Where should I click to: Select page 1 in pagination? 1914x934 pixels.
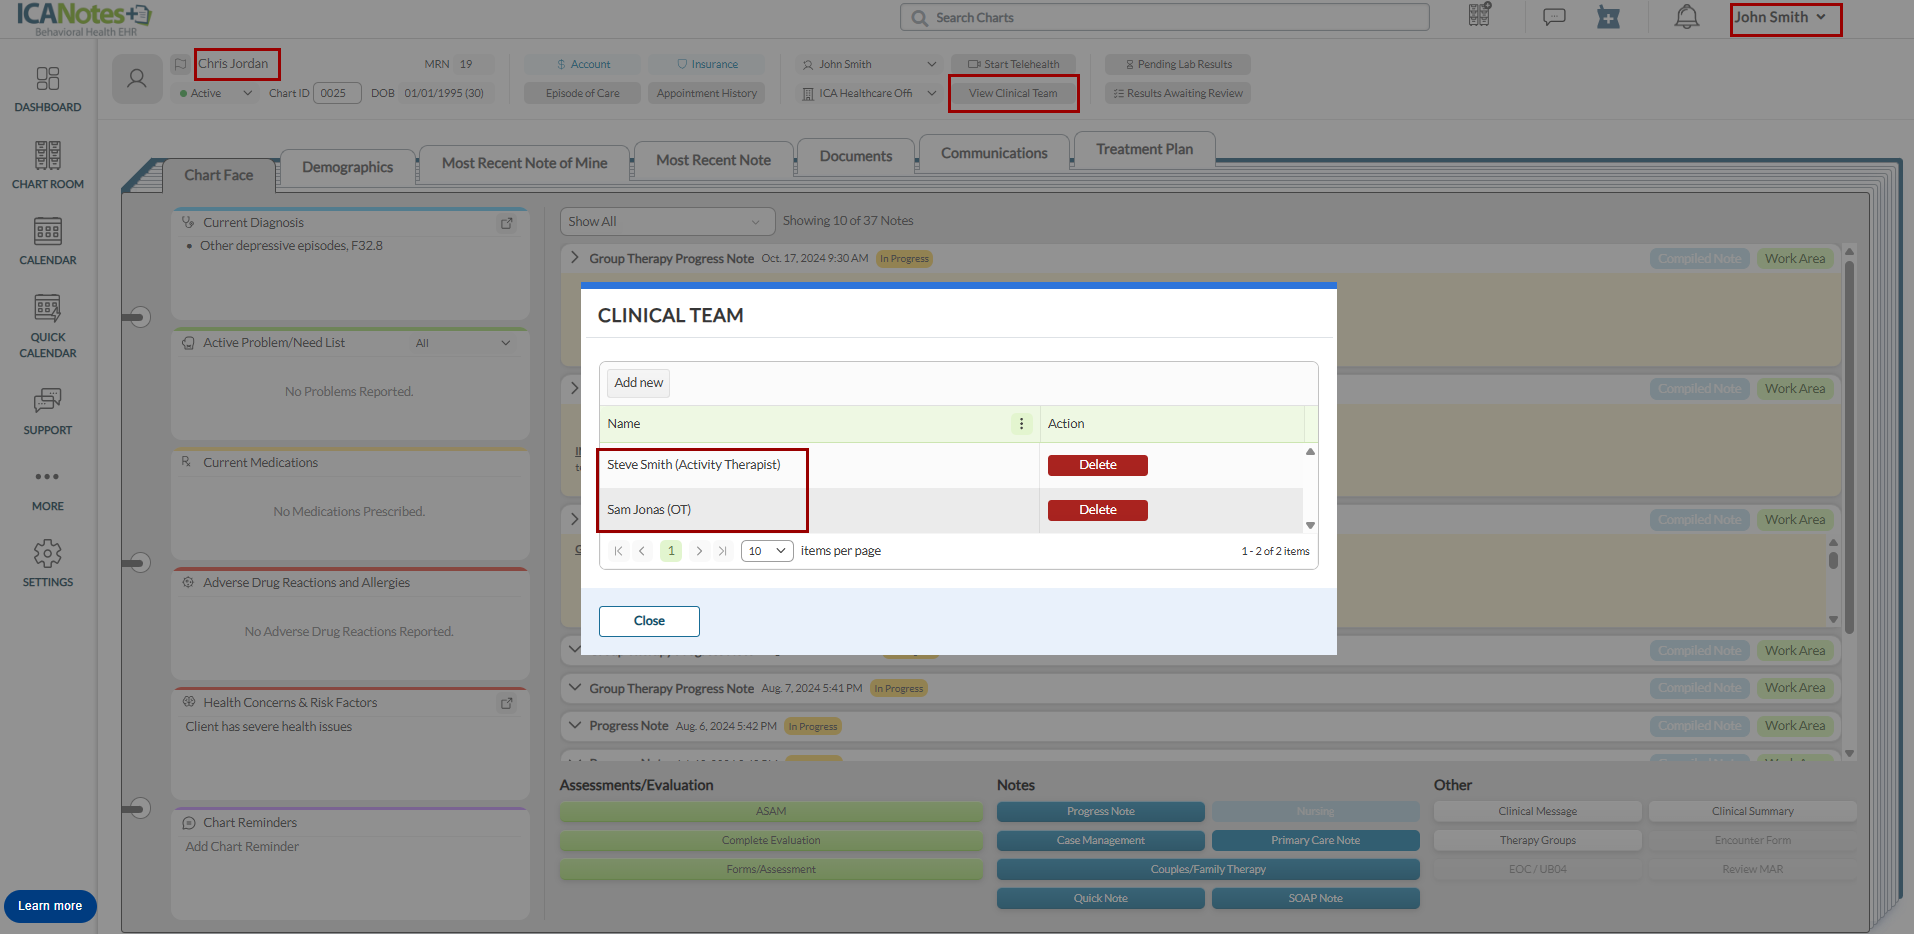tap(671, 551)
